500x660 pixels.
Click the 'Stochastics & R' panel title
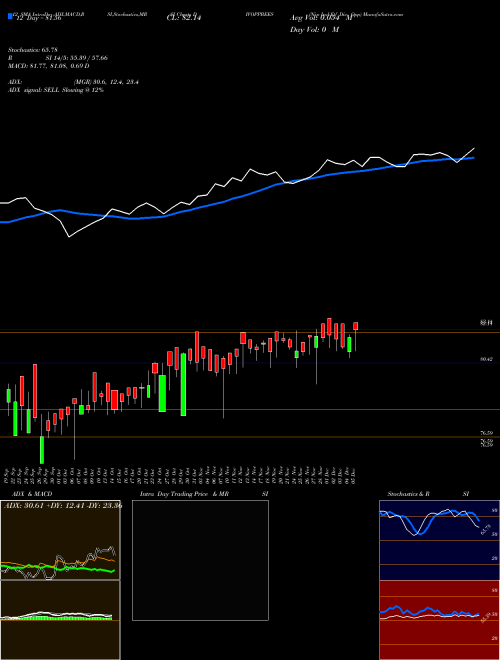click(x=410, y=494)
